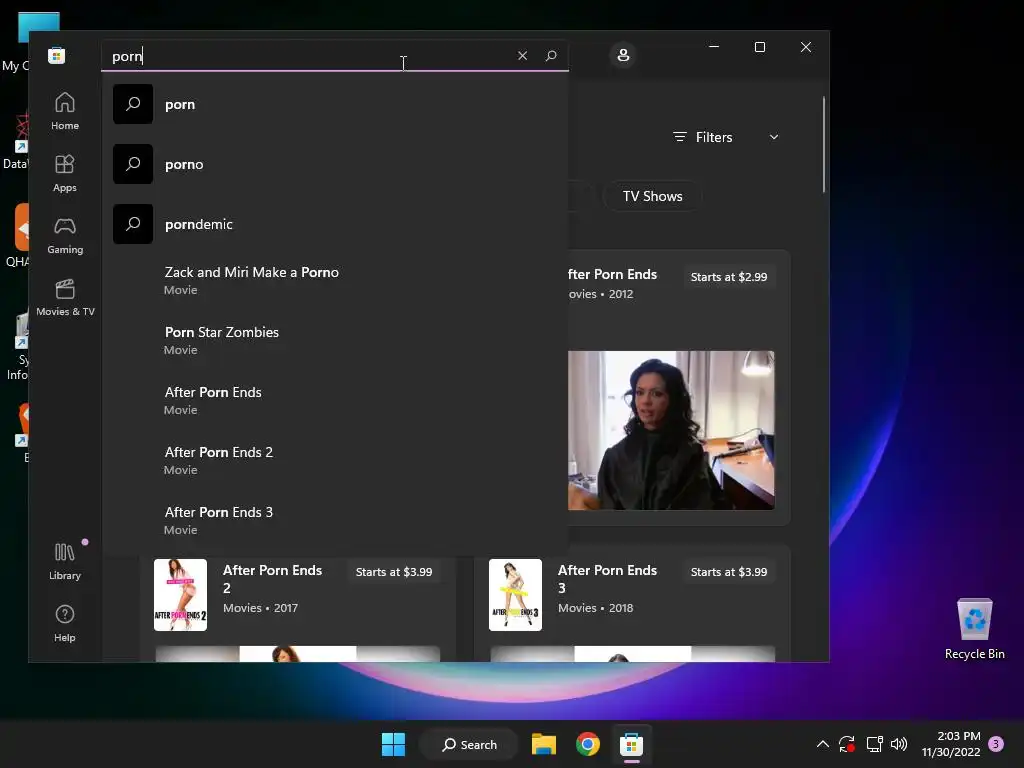Select 'Zack and Miri Make a Porno' suggestion
Viewport: 1024px width, 768px height.
pyautogui.click(x=335, y=280)
